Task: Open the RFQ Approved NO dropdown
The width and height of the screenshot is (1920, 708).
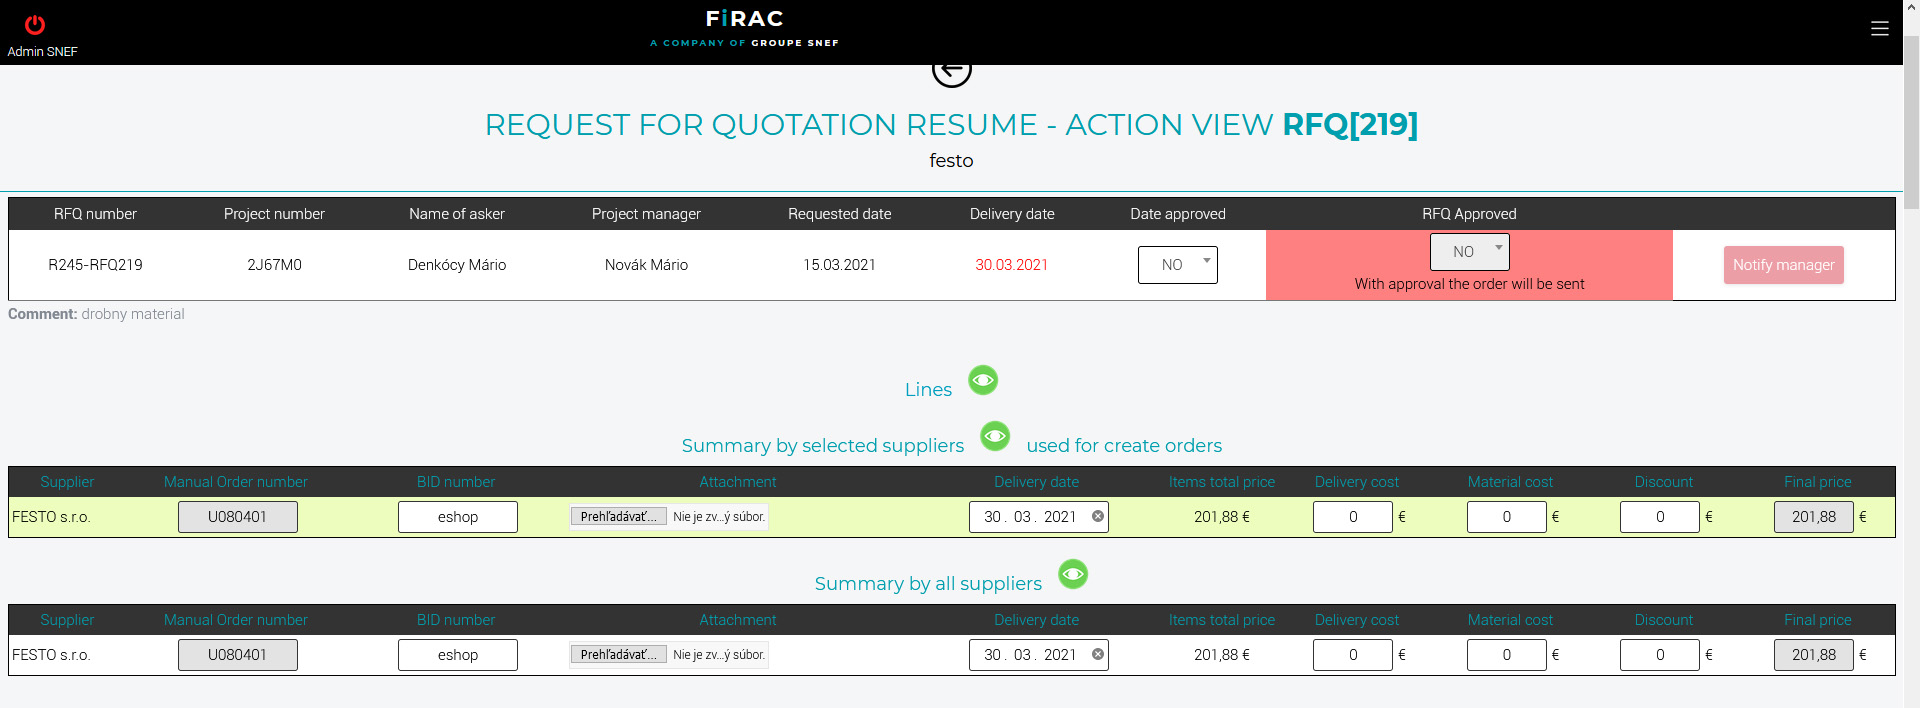Action: 1469,252
